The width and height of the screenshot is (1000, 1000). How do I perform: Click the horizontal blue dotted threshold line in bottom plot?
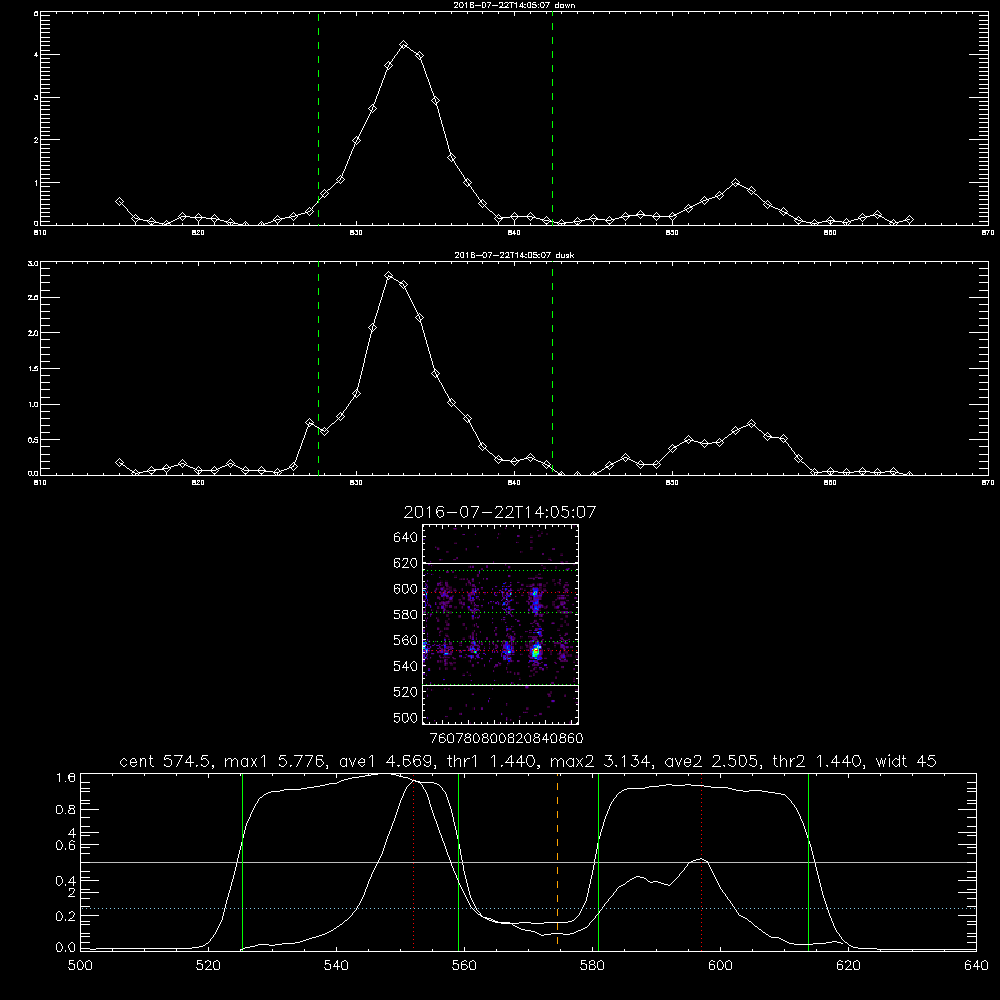coord(528,908)
